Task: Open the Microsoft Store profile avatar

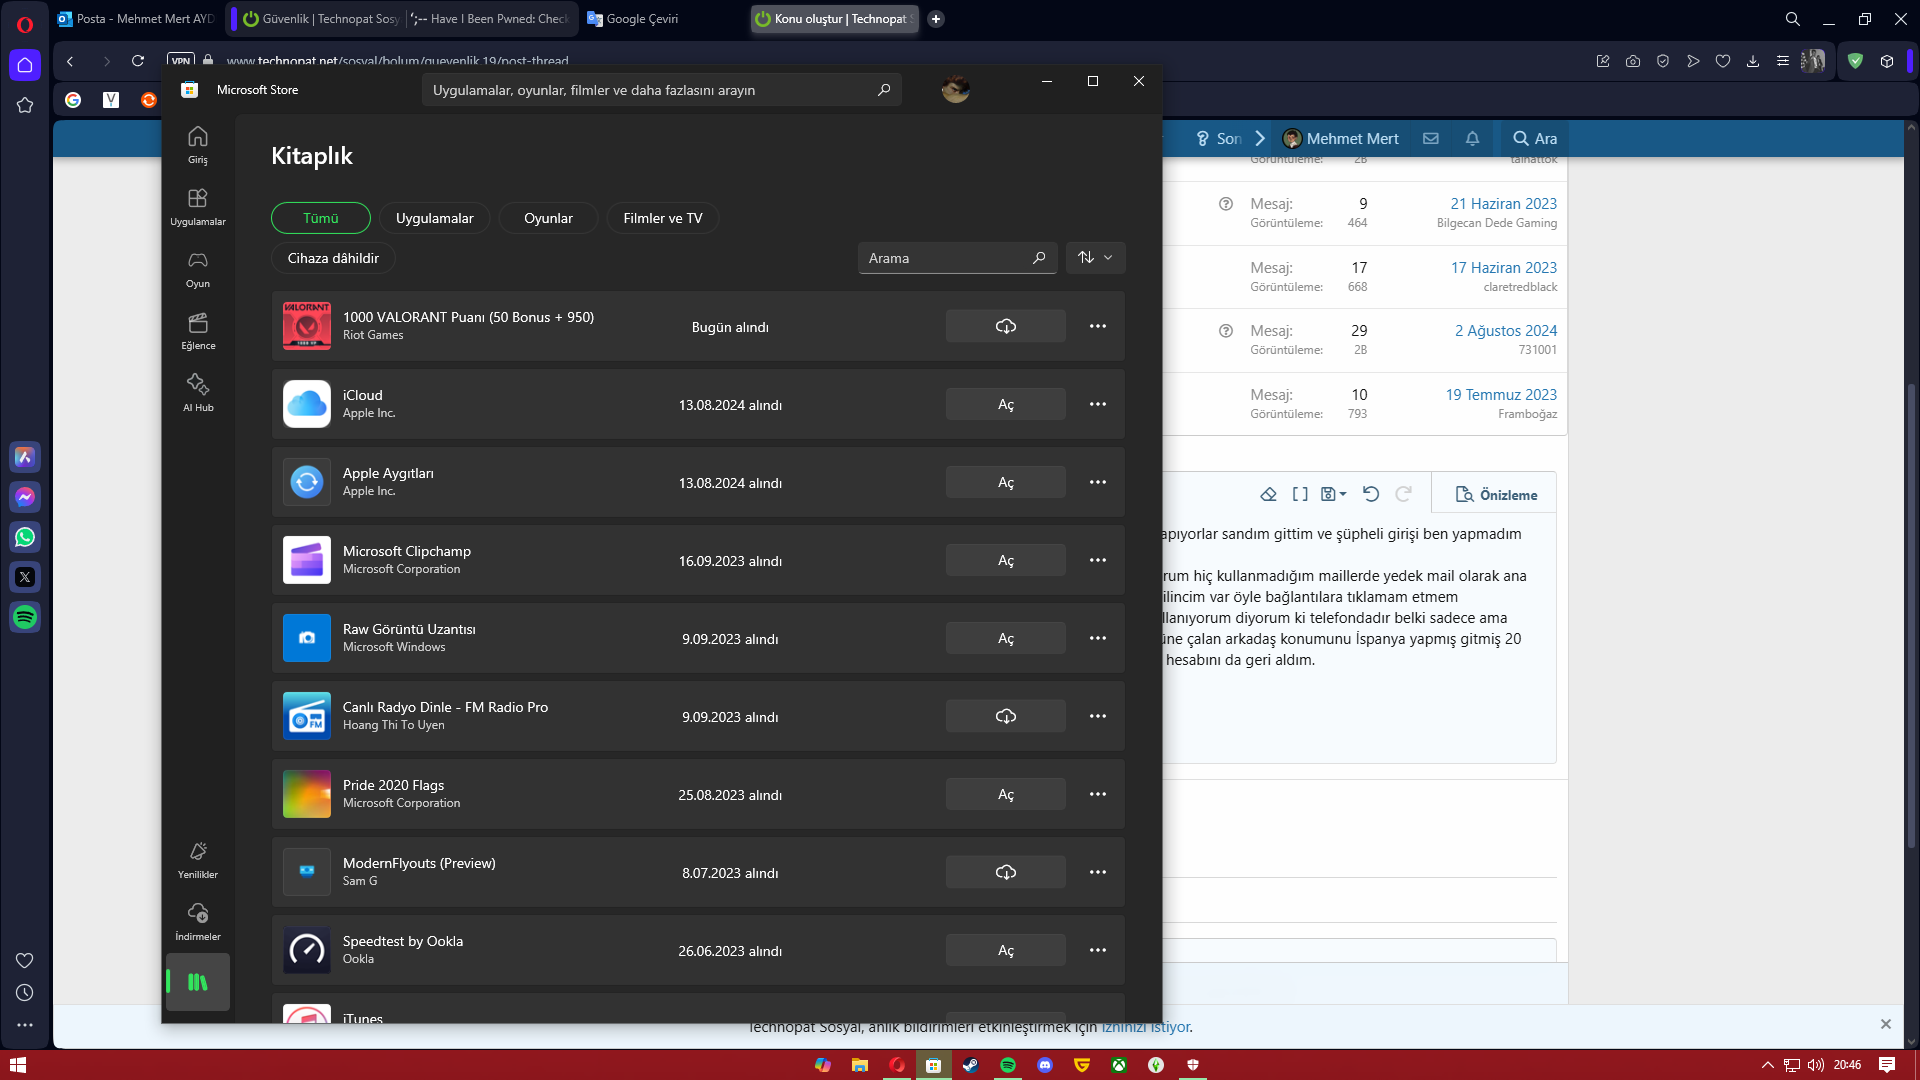Action: point(955,90)
